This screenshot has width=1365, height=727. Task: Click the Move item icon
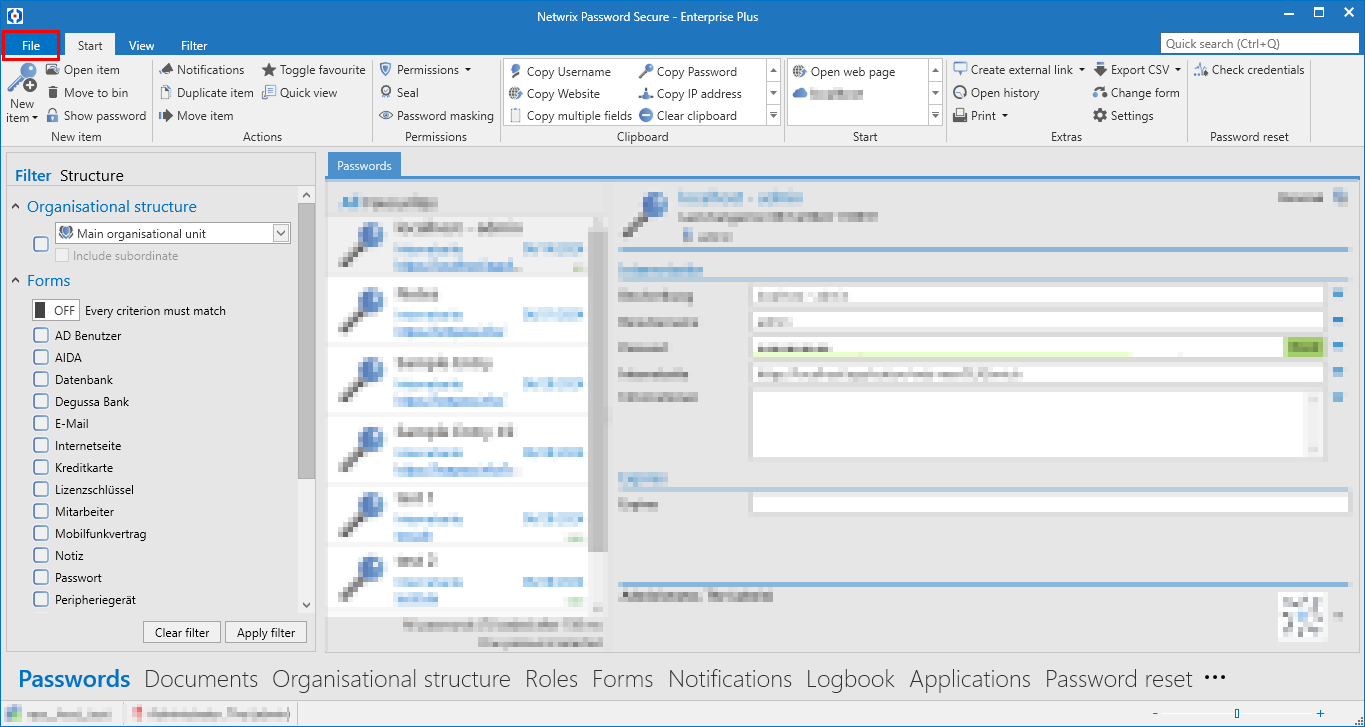[167, 116]
